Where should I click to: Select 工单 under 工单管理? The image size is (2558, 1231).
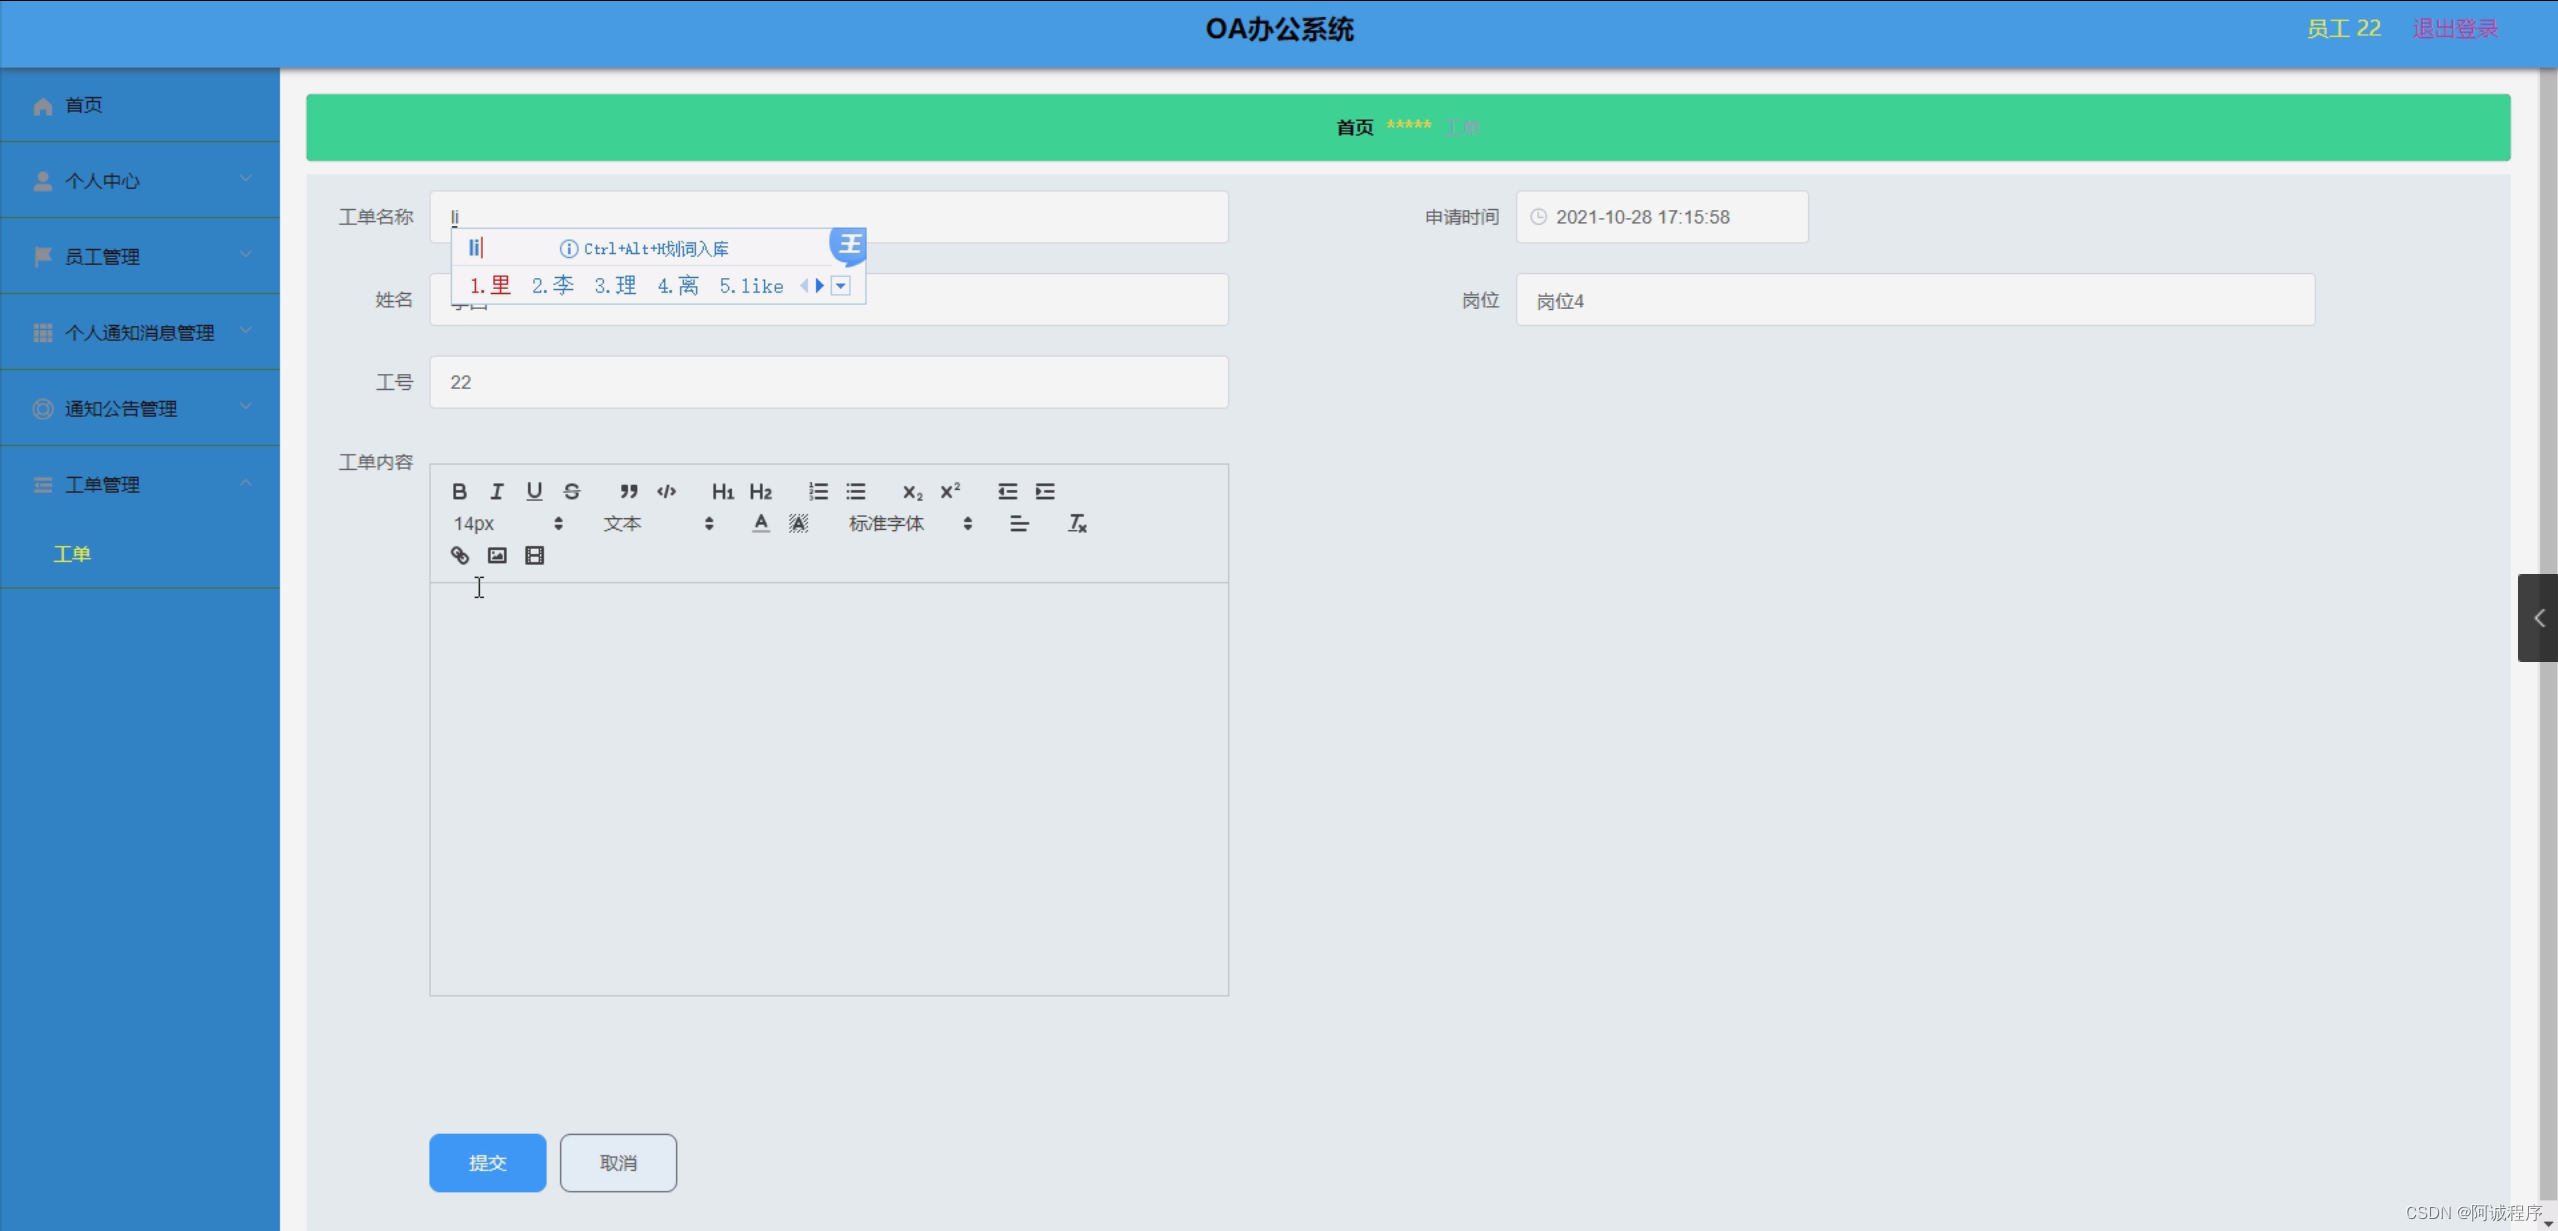coord(73,553)
